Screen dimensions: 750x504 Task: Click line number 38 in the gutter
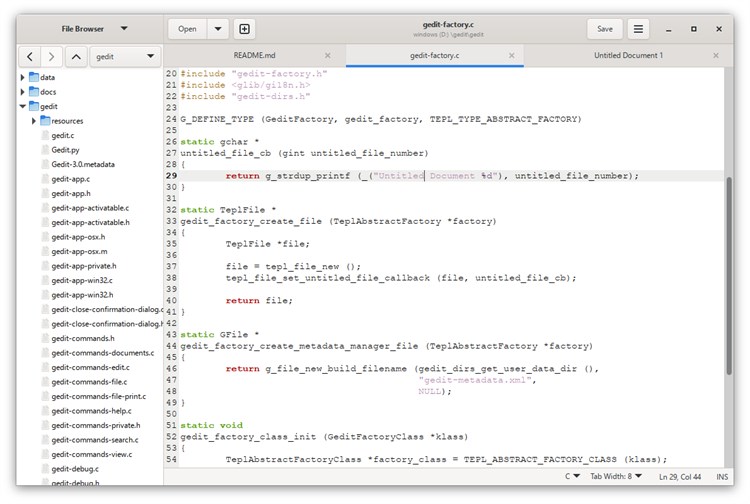pos(171,278)
